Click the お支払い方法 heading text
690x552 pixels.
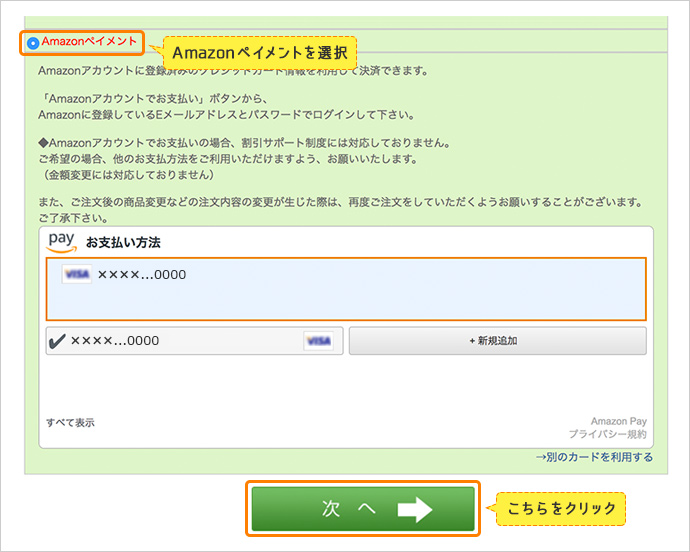[123, 243]
